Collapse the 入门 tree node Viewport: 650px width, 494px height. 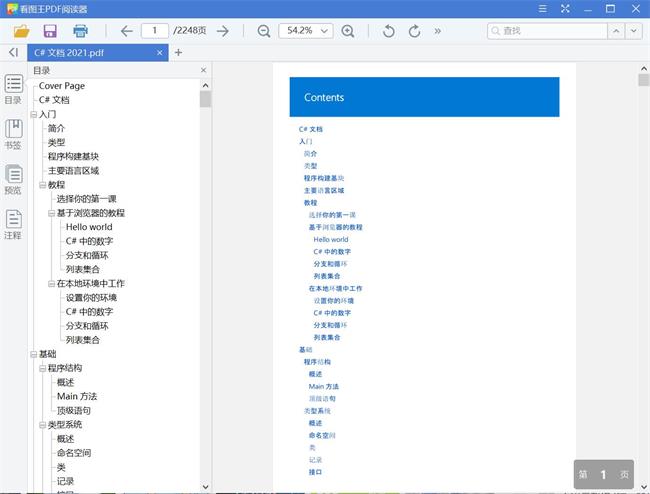[34, 114]
